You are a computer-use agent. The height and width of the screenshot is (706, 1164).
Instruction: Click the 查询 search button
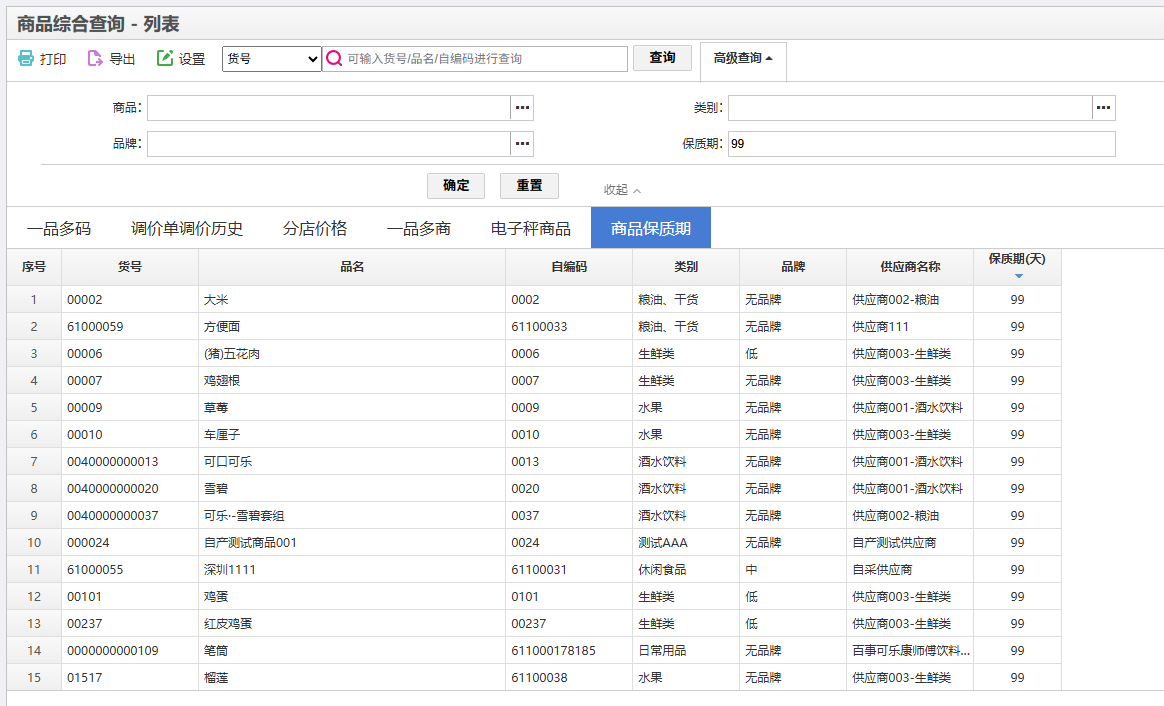click(662, 58)
